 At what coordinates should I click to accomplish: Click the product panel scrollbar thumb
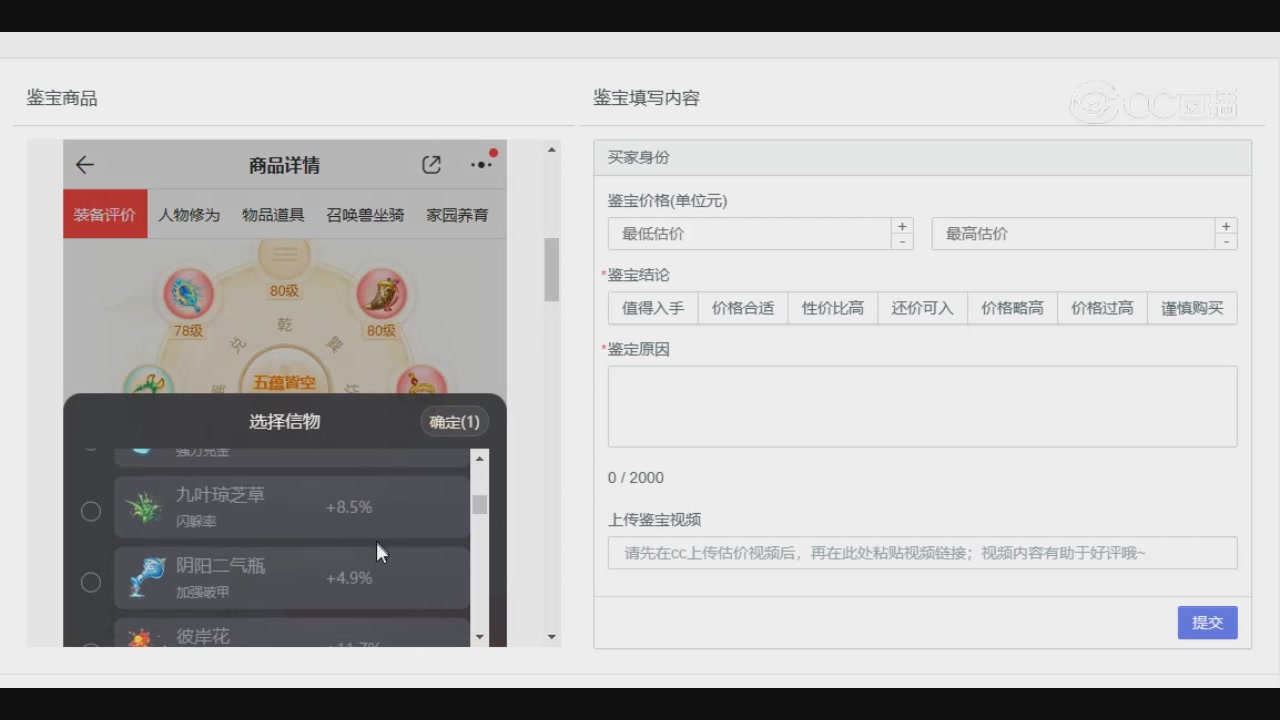(552, 270)
